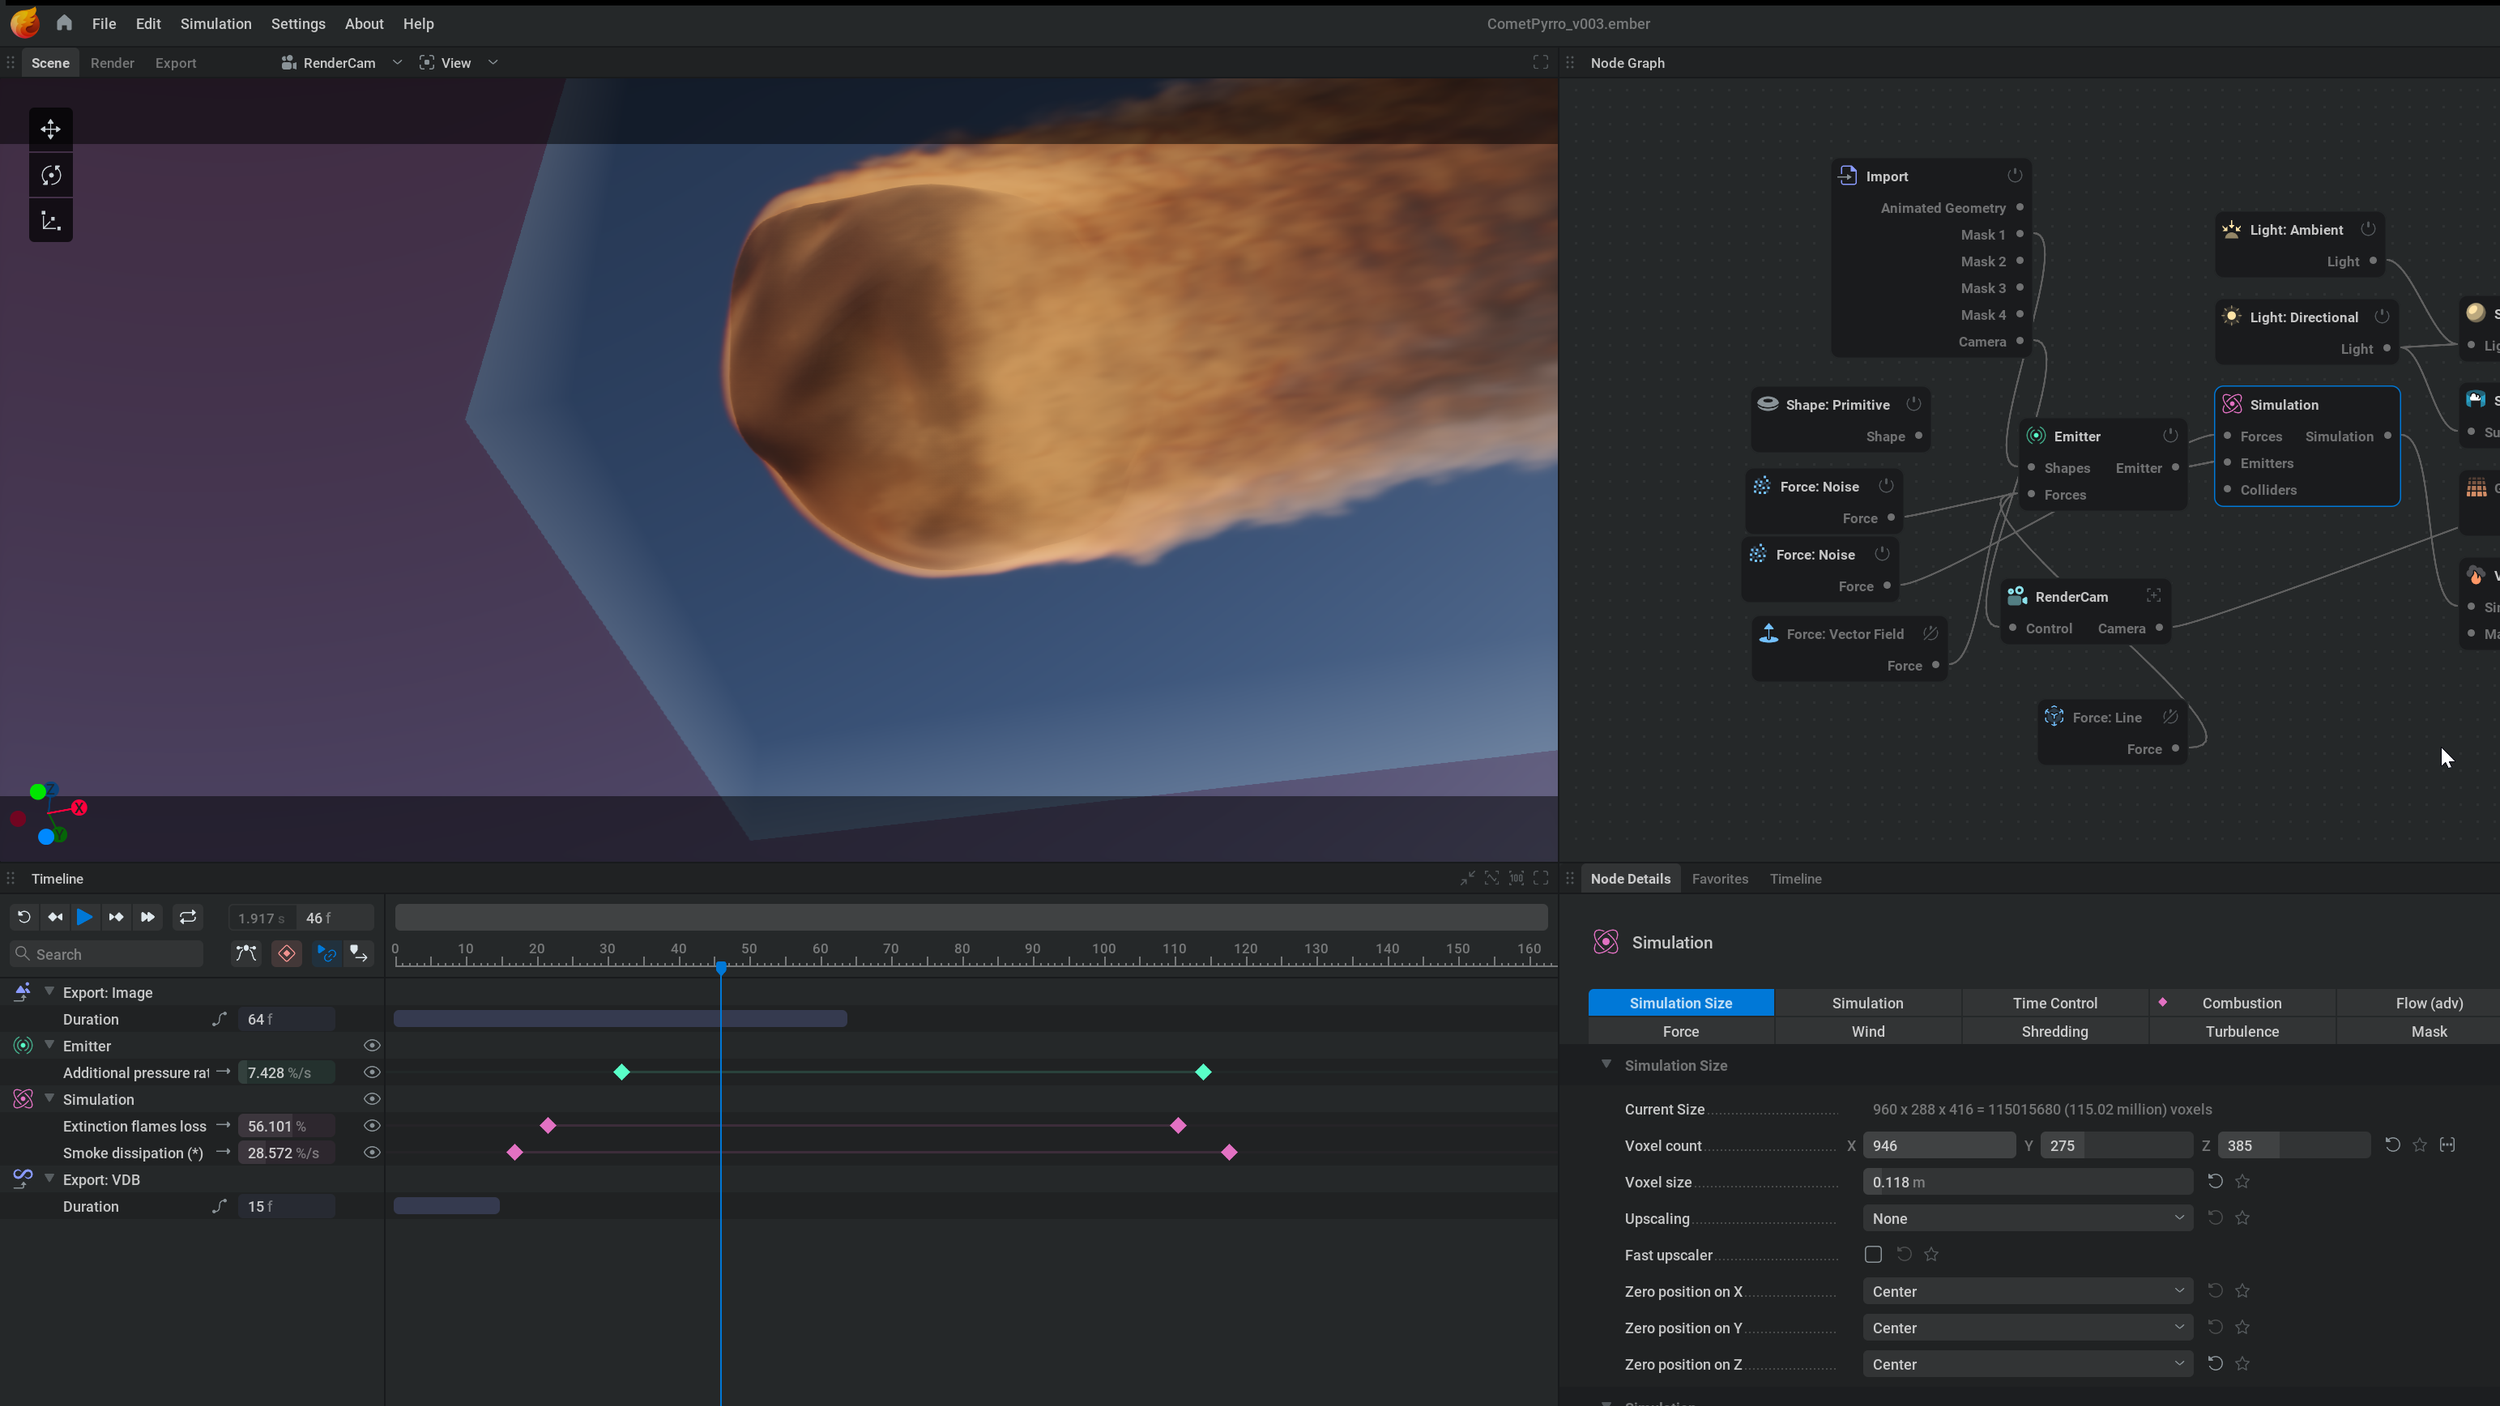Screen dimensions: 2500x1406
Task: Switch to the Export tab
Action: tap(176, 62)
